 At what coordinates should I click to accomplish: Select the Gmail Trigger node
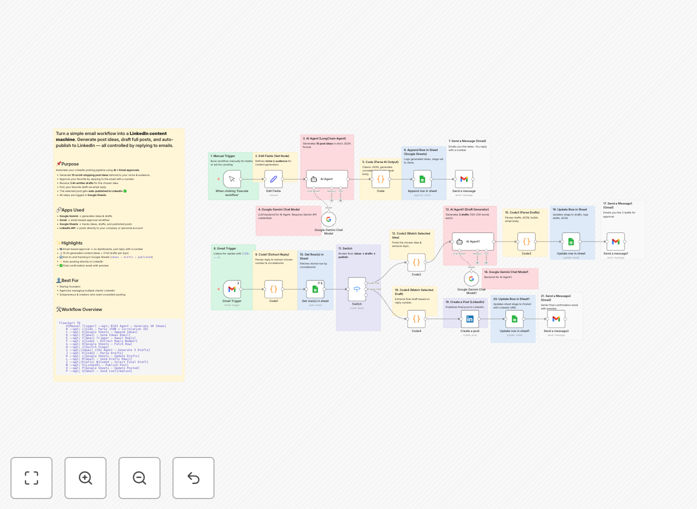pyautogui.click(x=232, y=289)
